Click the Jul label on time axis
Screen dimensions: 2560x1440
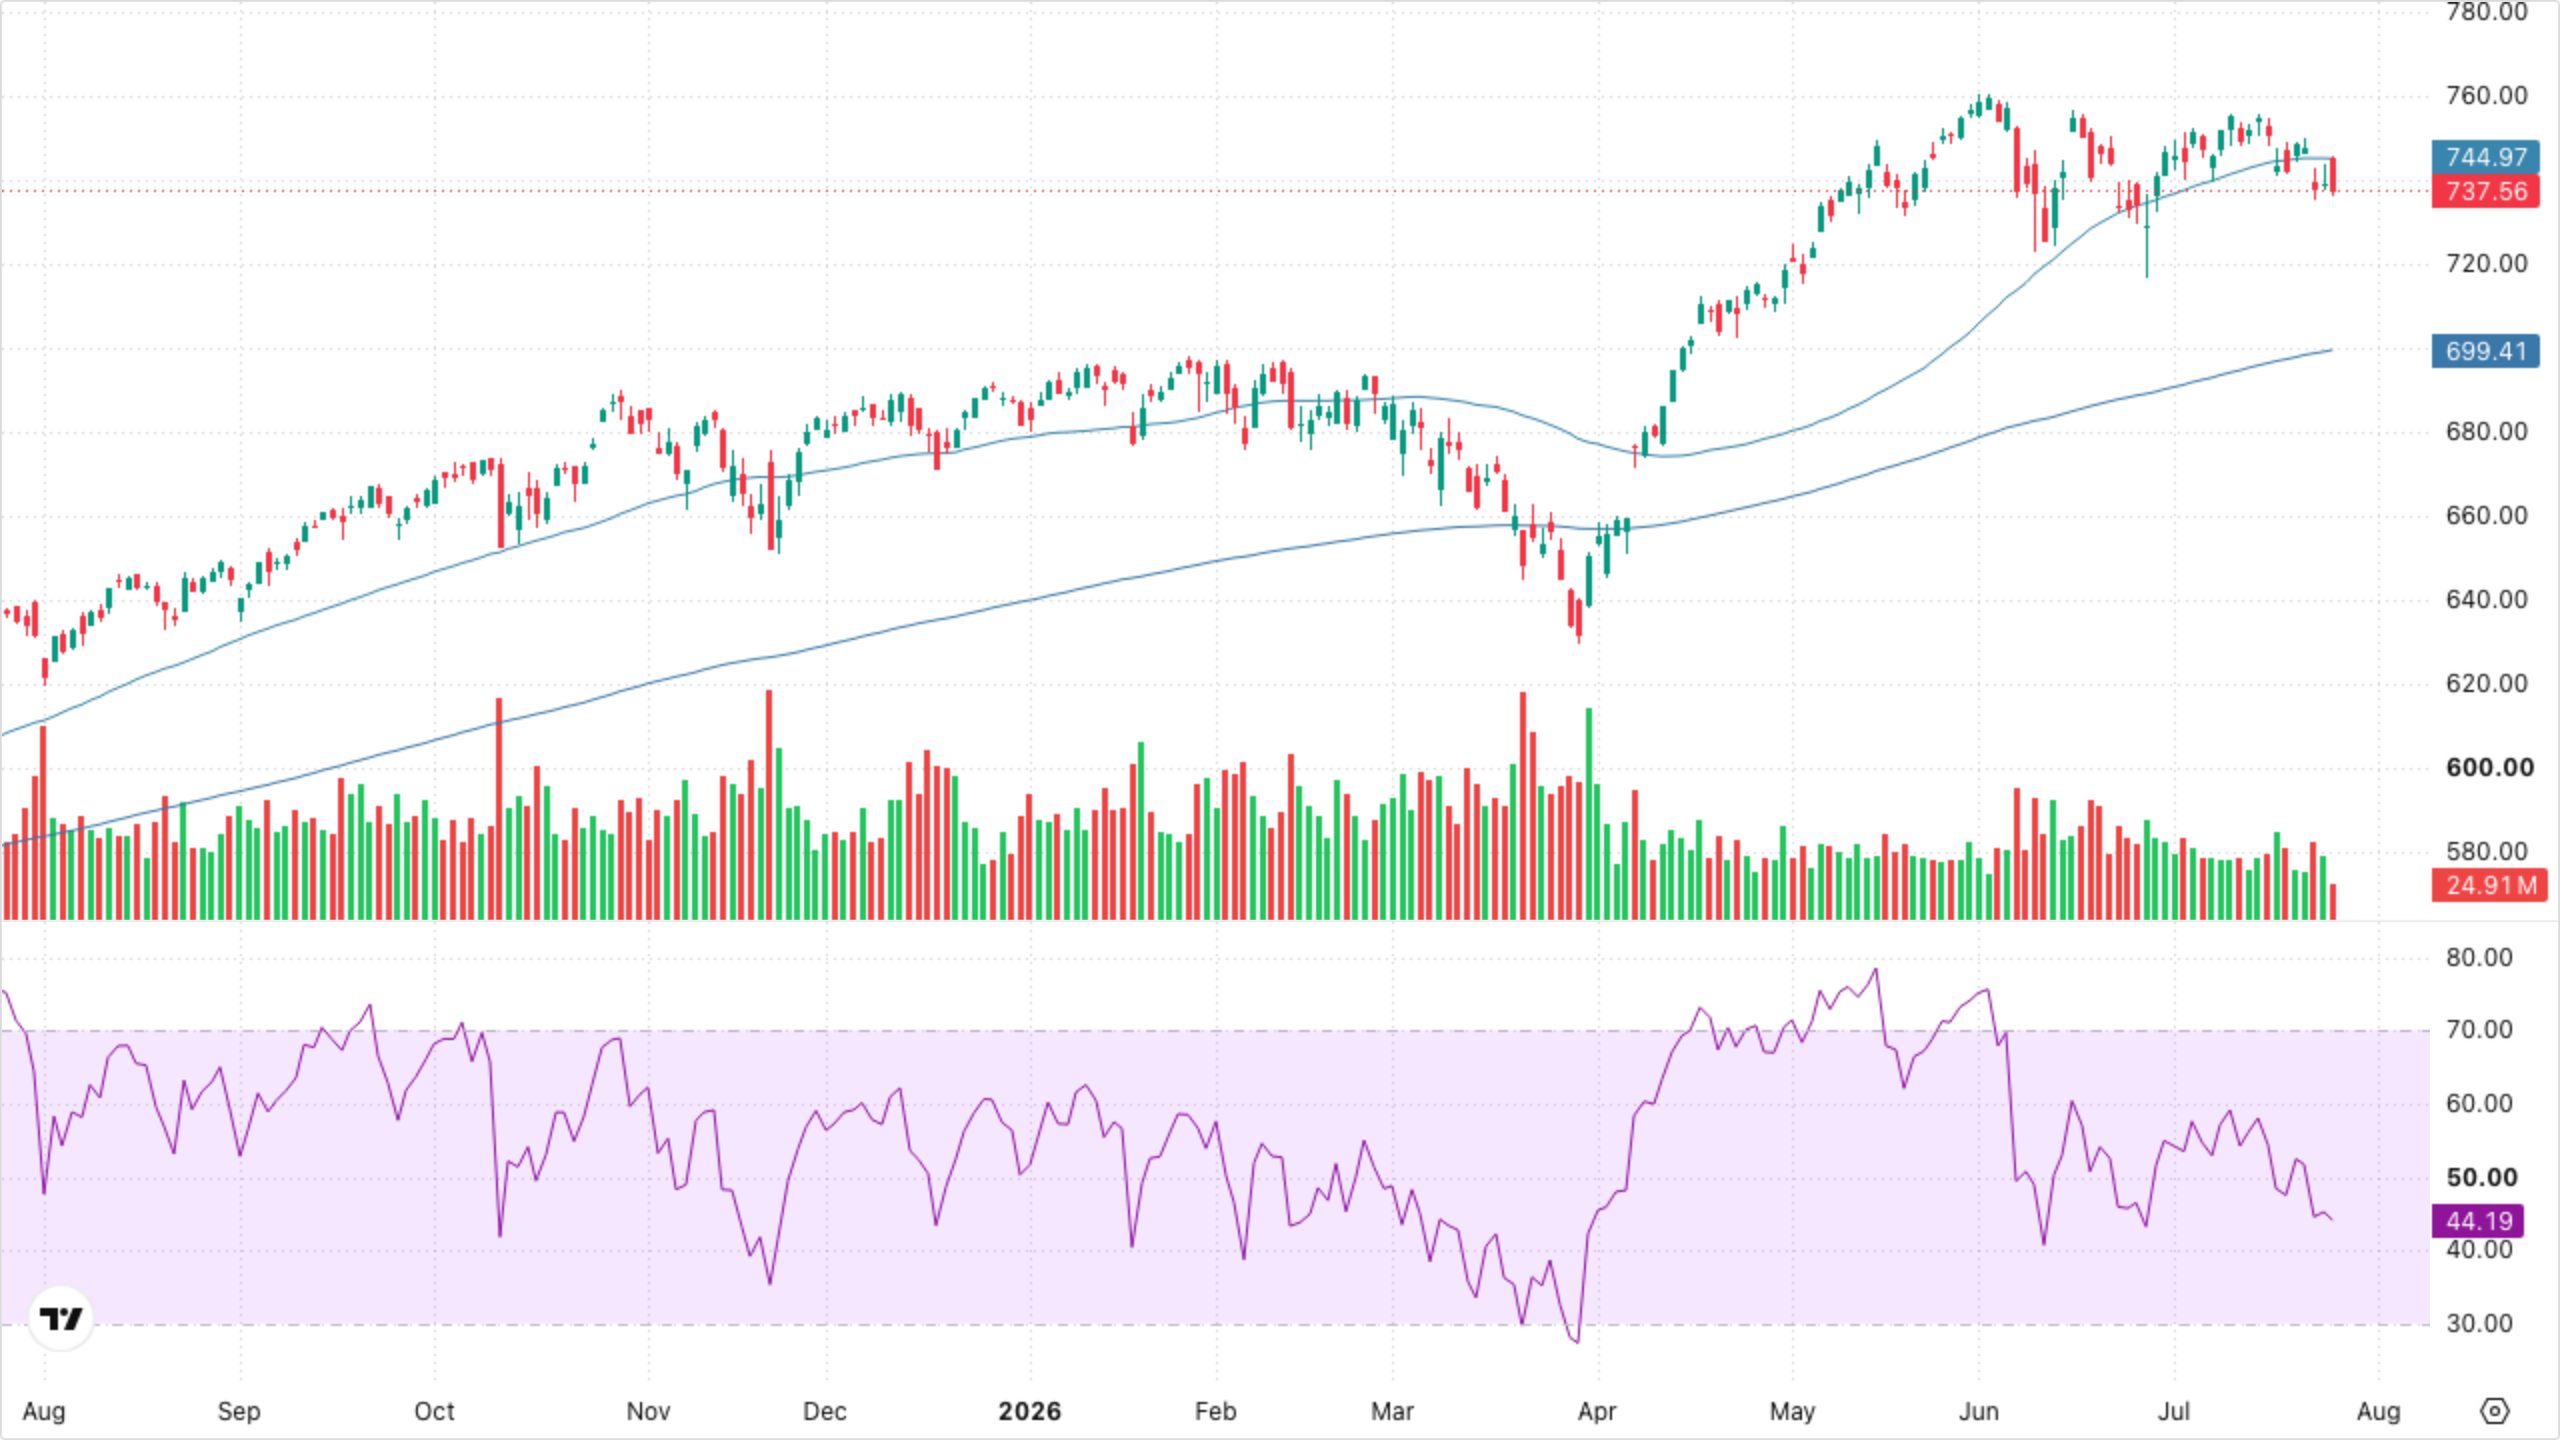pyautogui.click(x=2174, y=1412)
